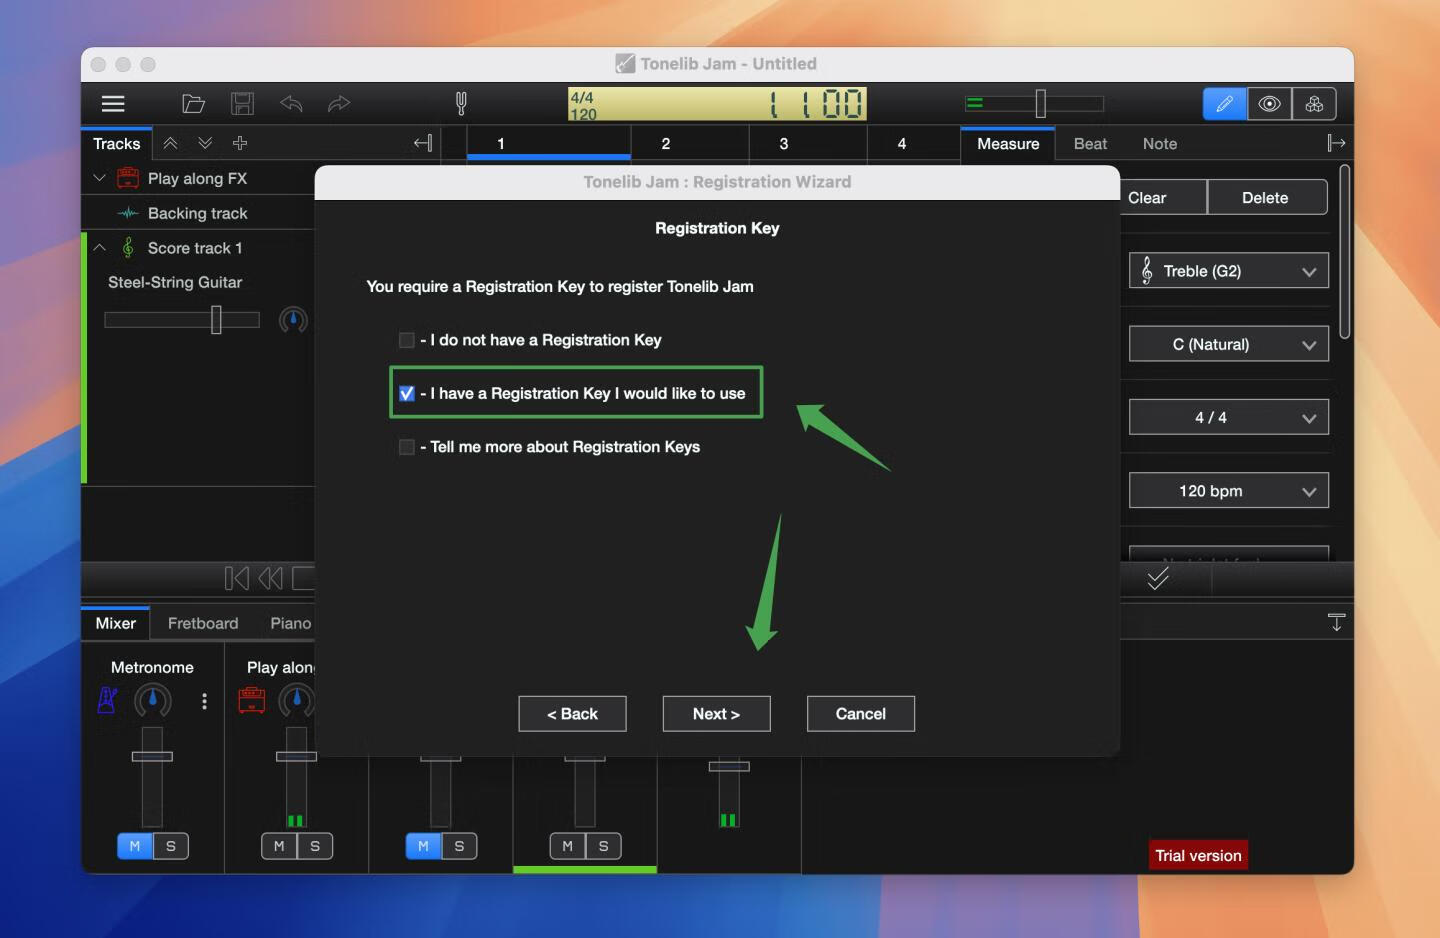Image resolution: width=1440 pixels, height=938 pixels.
Task: Move track down with the down chevrons icon
Action: click(x=205, y=143)
